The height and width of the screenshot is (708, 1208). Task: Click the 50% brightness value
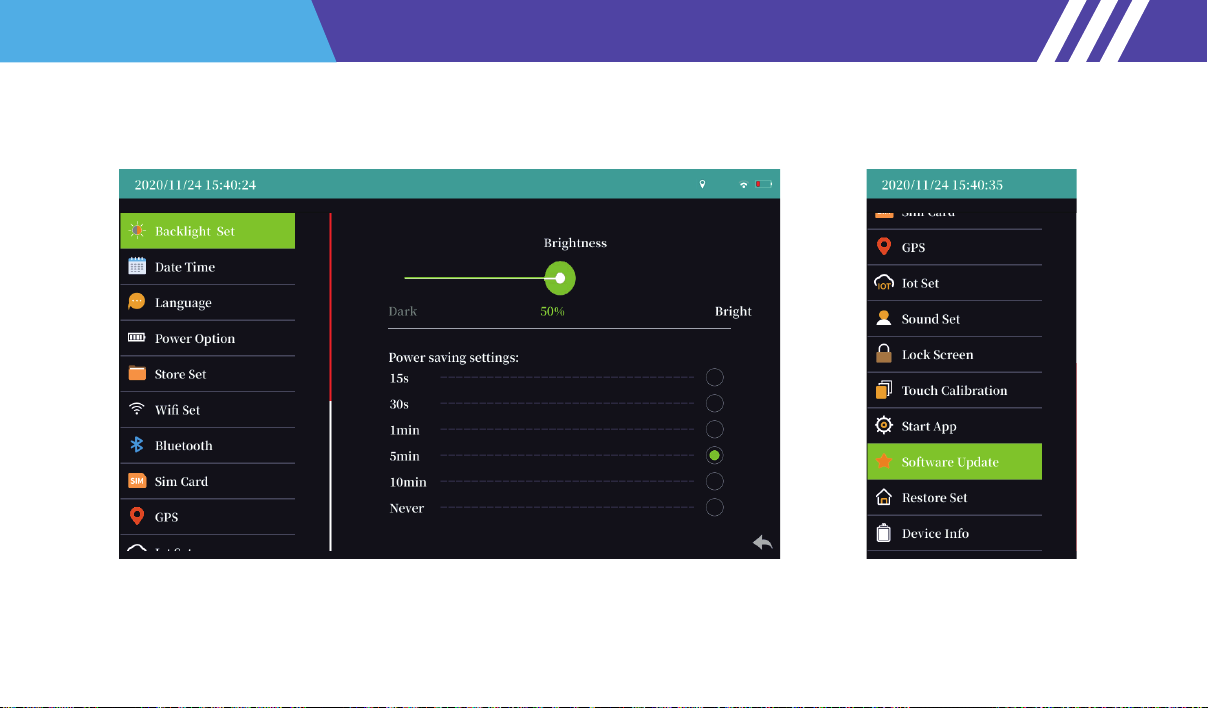[x=553, y=311]
